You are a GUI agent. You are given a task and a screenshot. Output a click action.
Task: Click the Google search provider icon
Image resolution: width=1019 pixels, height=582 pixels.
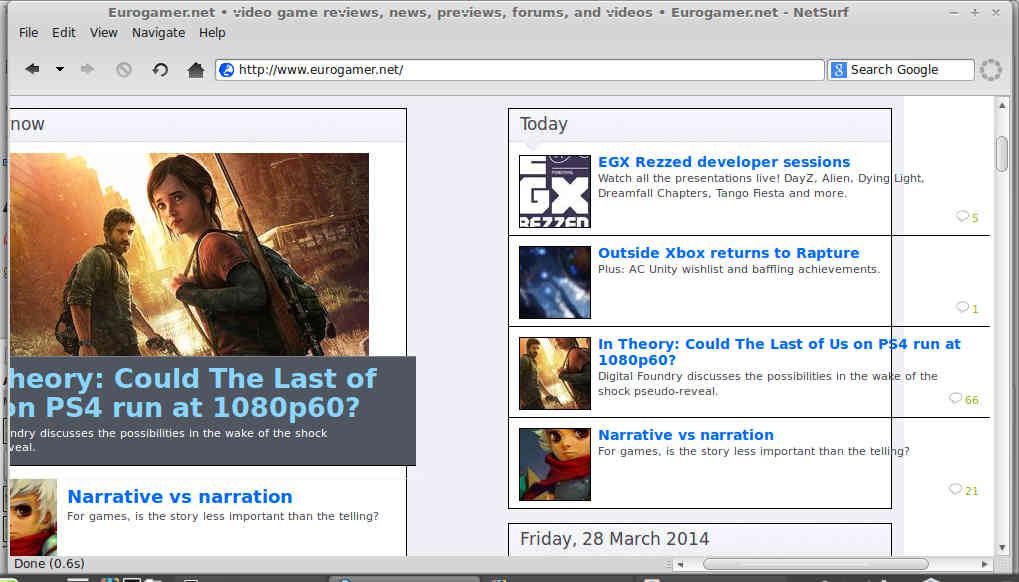point(839,70)
